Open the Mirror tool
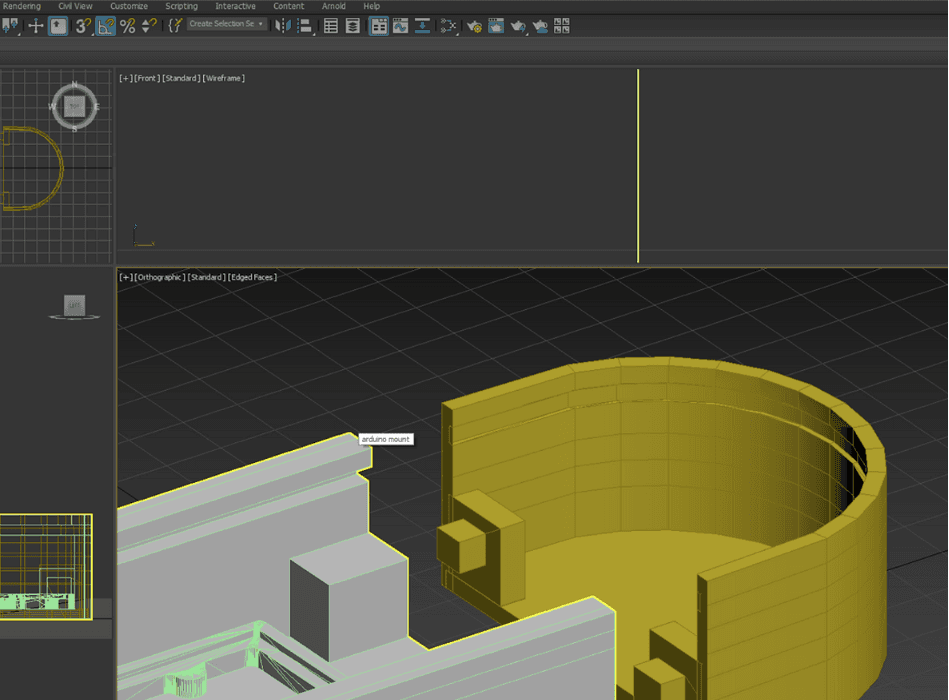The width and height of the screenshot is (949, 700). (283, 26)
